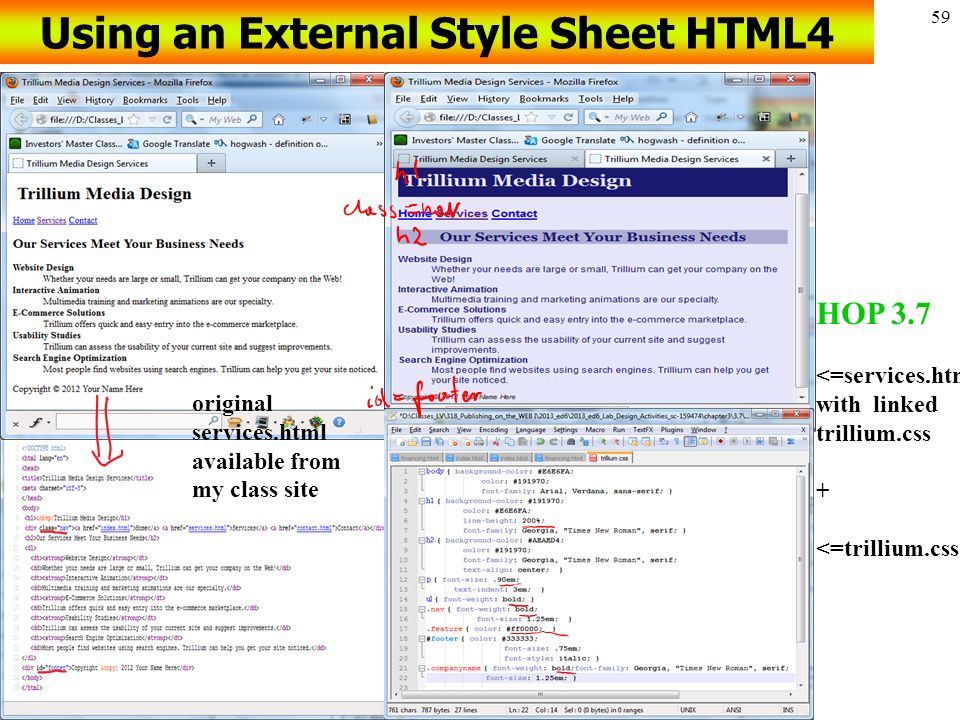Click the green Undo arrow in Notepad++

[540, 441]
